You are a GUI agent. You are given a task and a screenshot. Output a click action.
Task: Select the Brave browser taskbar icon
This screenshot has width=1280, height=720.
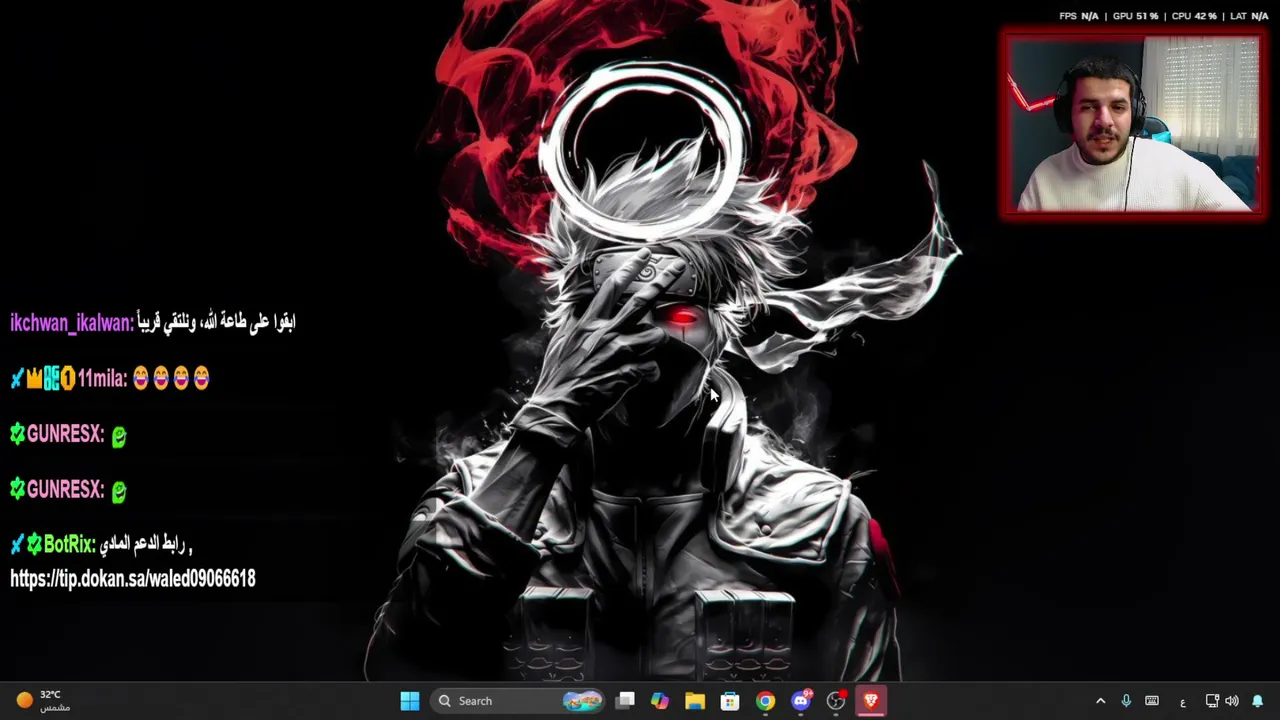click(871, 701)
